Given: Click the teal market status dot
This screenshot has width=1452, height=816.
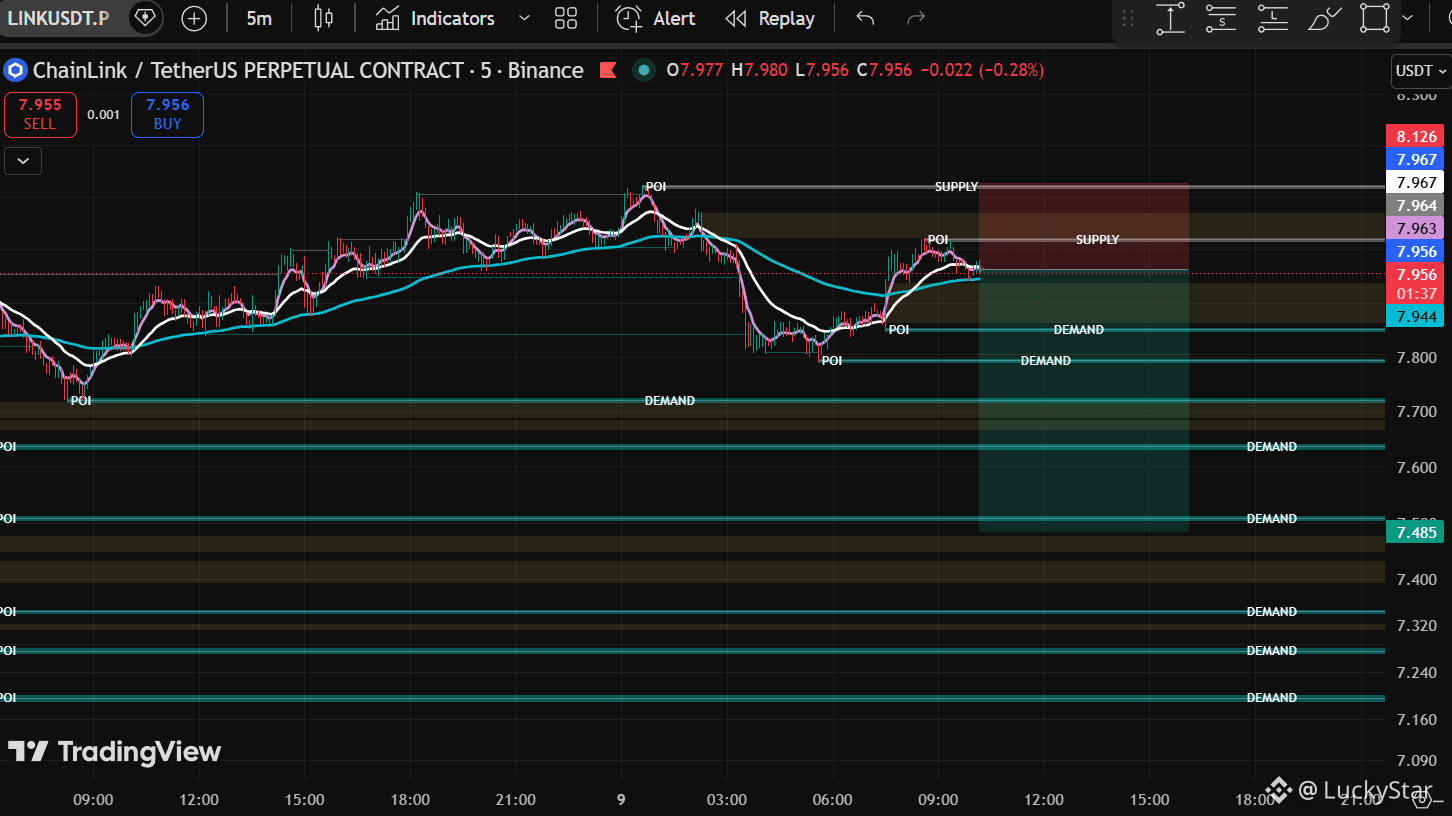Looking at the screenshot, I should click(644, 70).
